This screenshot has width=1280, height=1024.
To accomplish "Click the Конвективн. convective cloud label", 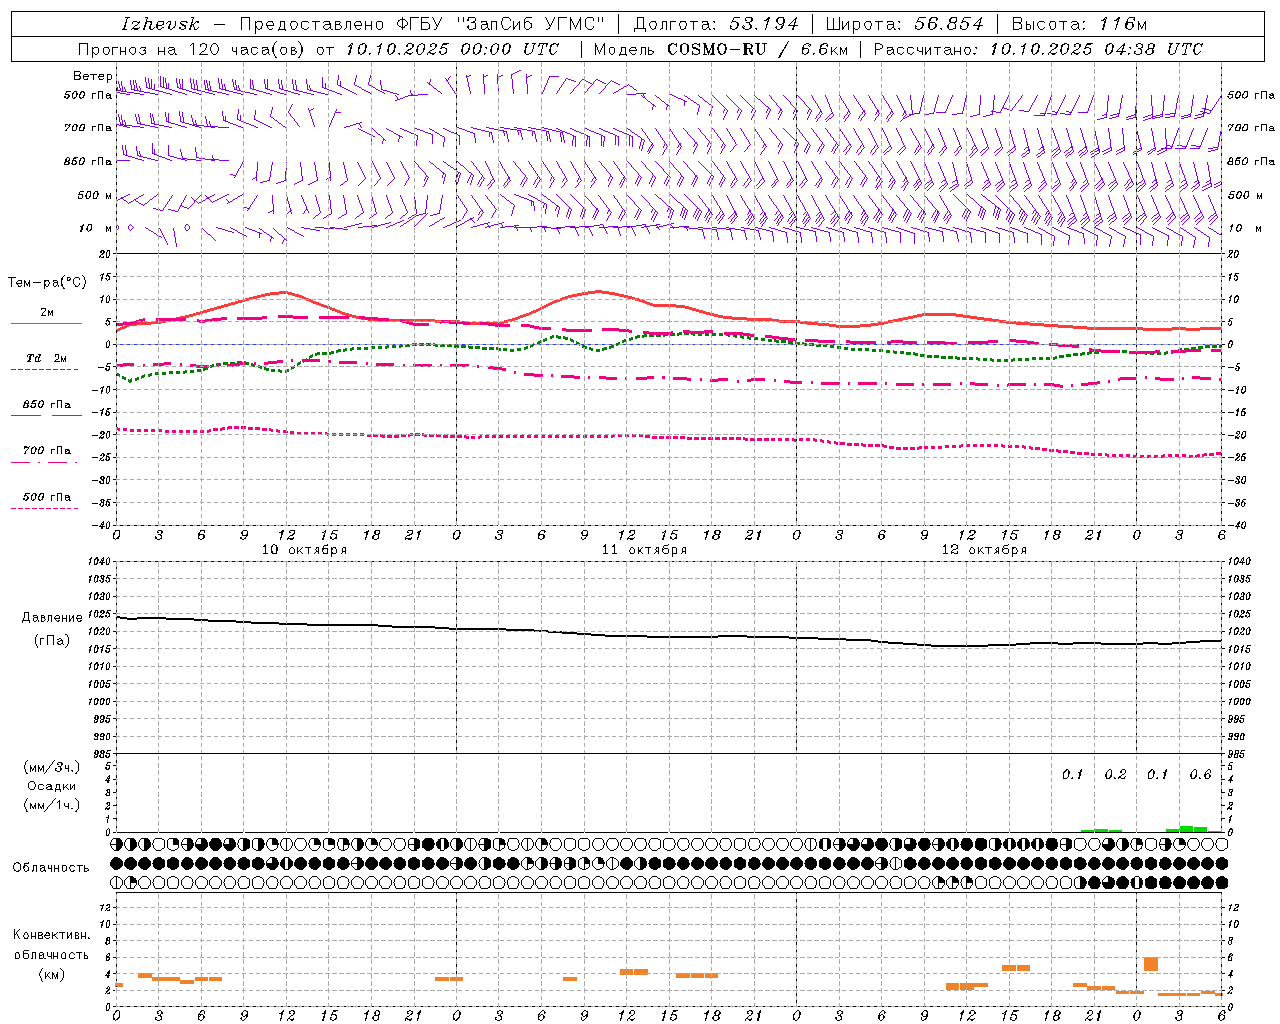I will pyautogui.click(x=52, y=935).
